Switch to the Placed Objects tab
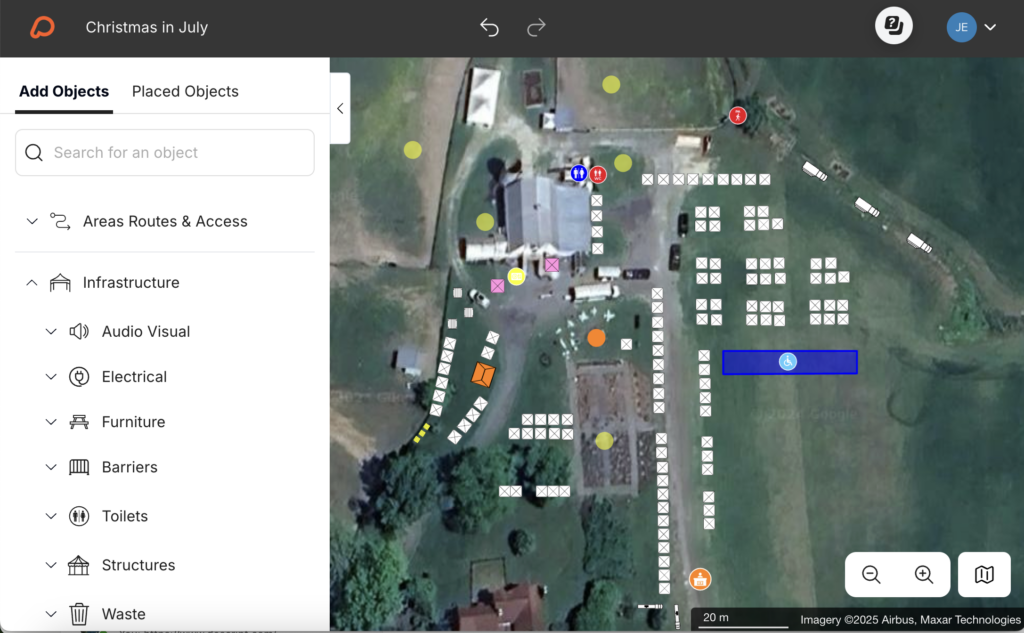 click(185, 91)
